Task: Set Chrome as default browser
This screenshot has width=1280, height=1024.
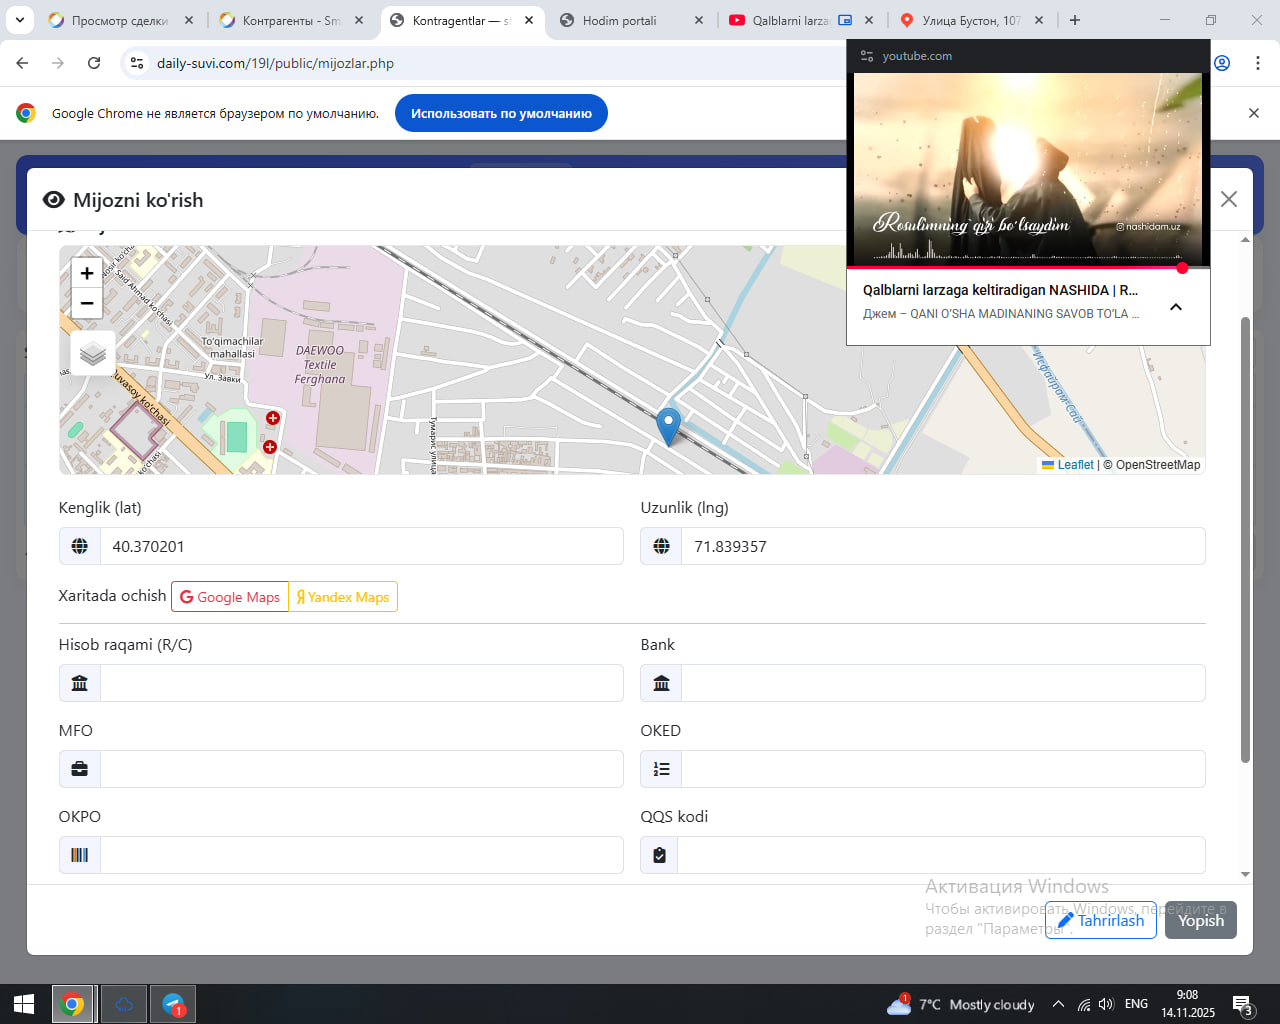Action: click(x=501, y=113)
